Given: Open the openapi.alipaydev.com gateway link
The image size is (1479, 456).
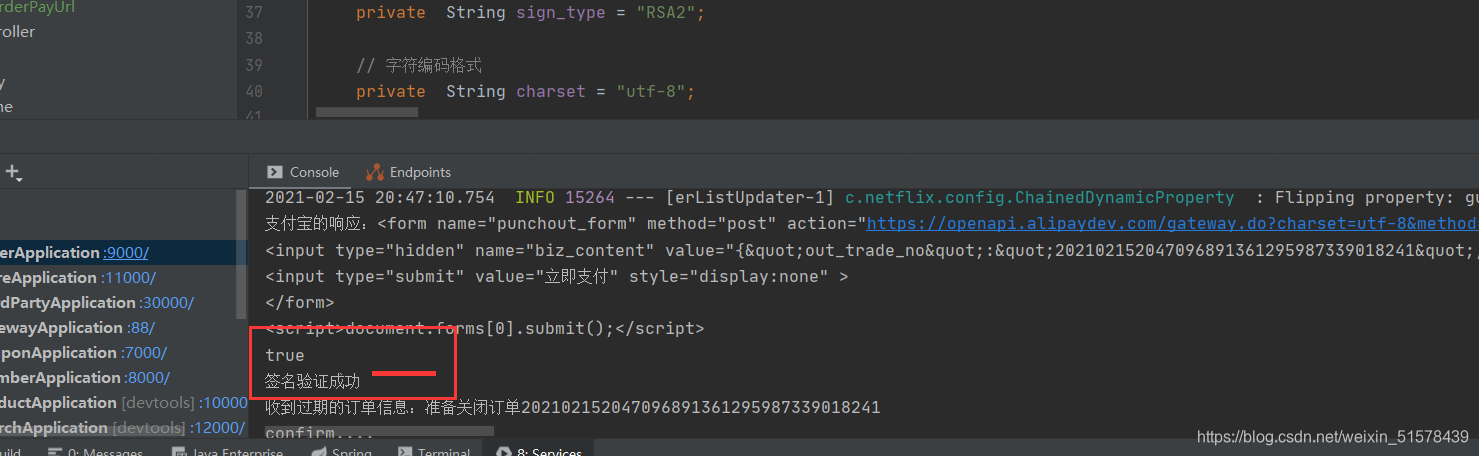Looking at the screenshot, I should [1172, 223].
